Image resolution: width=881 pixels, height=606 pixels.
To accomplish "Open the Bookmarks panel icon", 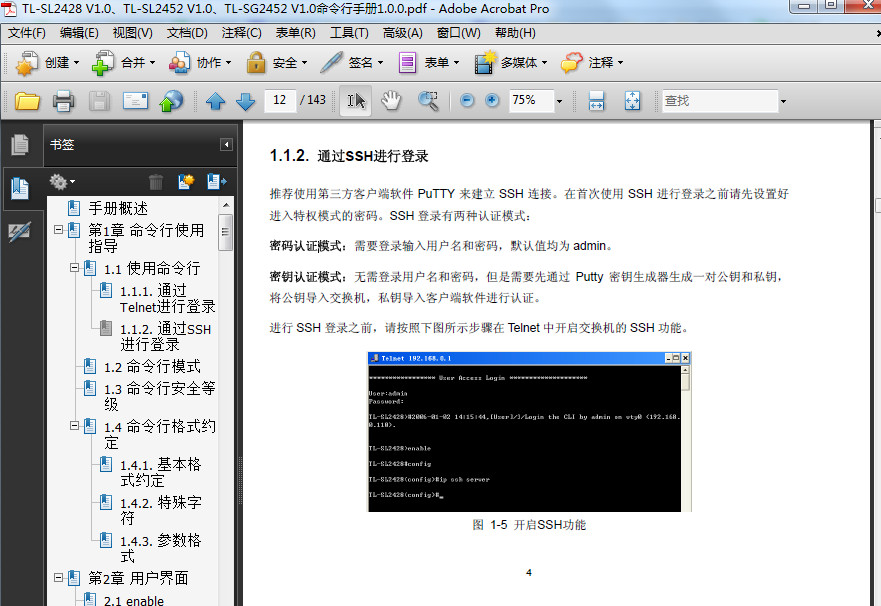I will 20,189.
